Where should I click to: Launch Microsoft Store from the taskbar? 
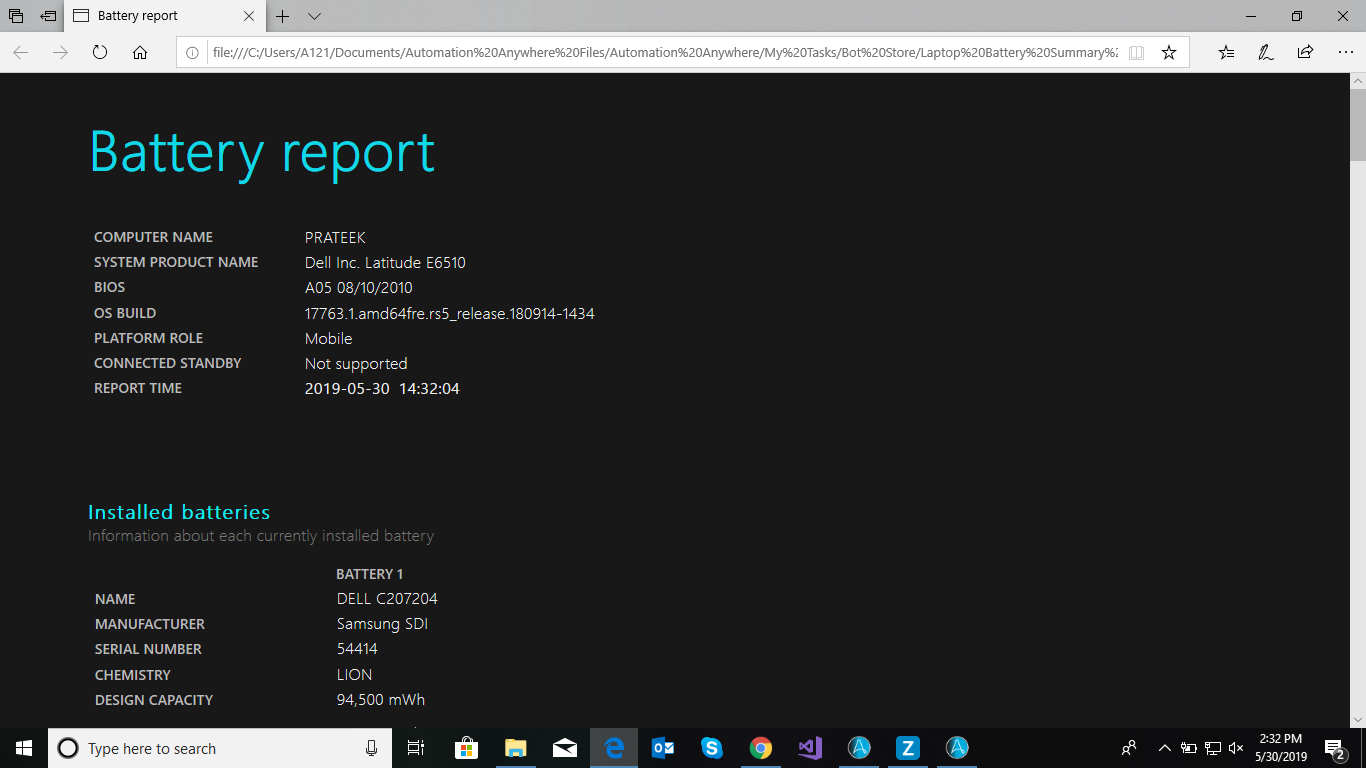click(x=466, y=748)
